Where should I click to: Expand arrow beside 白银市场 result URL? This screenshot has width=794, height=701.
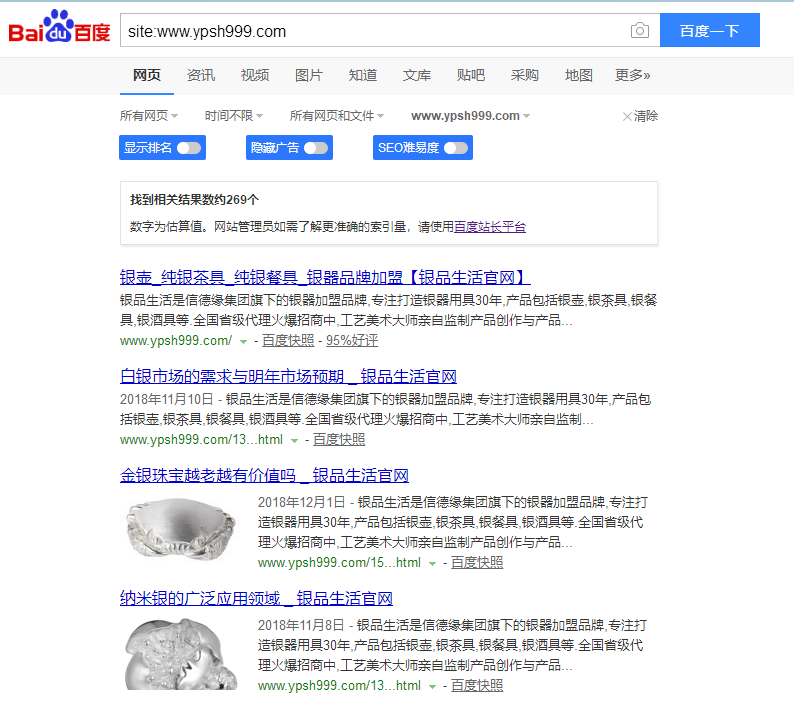point(294,441)
